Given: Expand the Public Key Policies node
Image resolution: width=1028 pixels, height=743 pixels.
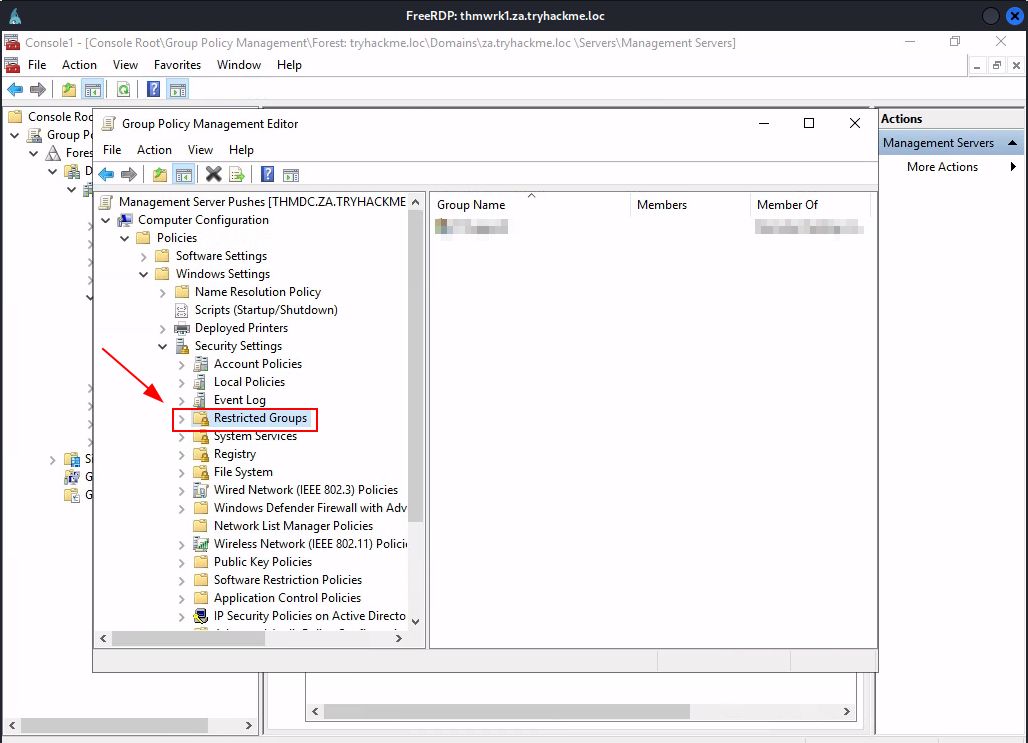Looking at the screenshot, I should click(x=182, y=563).
